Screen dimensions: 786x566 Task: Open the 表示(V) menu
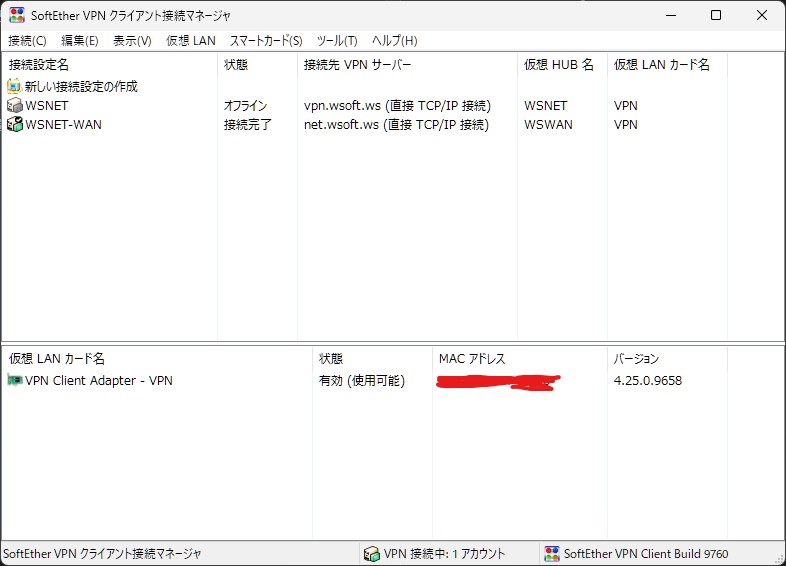click(132, 41)
